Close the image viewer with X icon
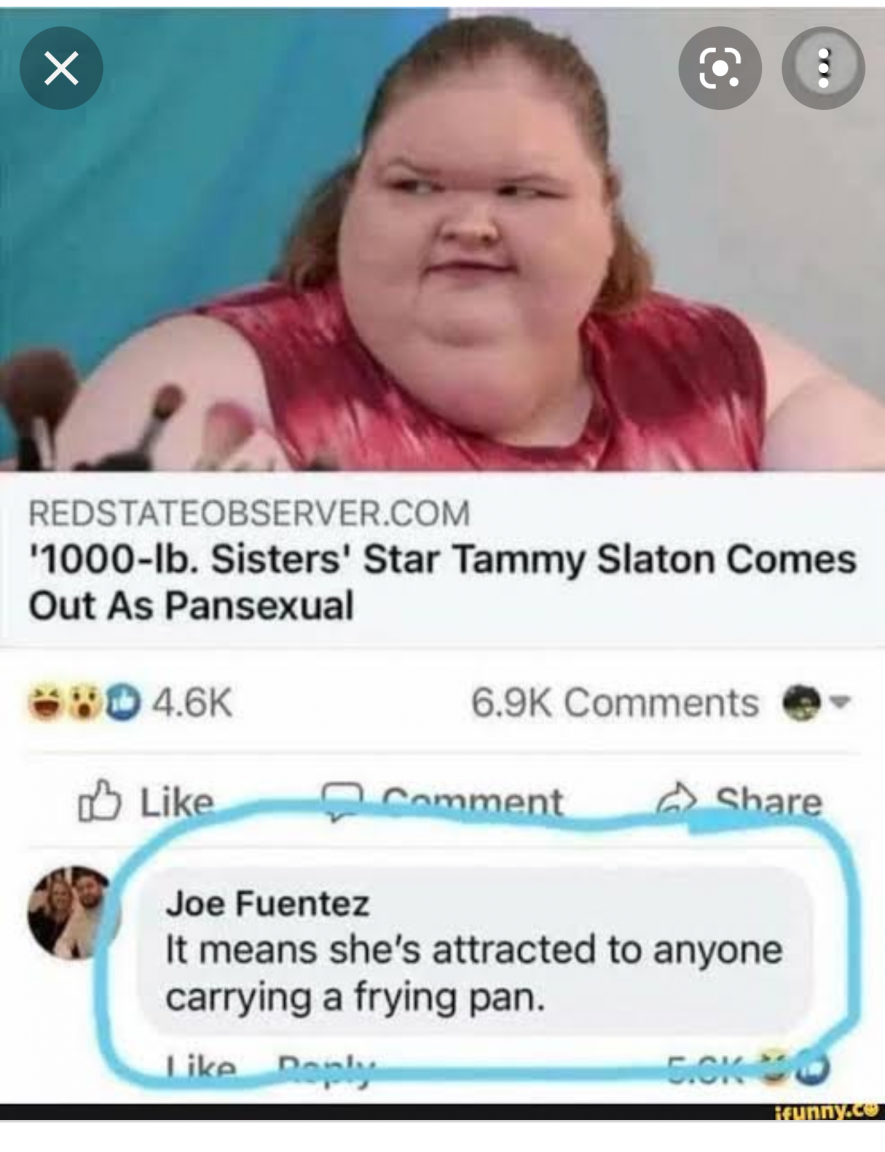This screenshot has width=885, height=1152. click(61, 68)
